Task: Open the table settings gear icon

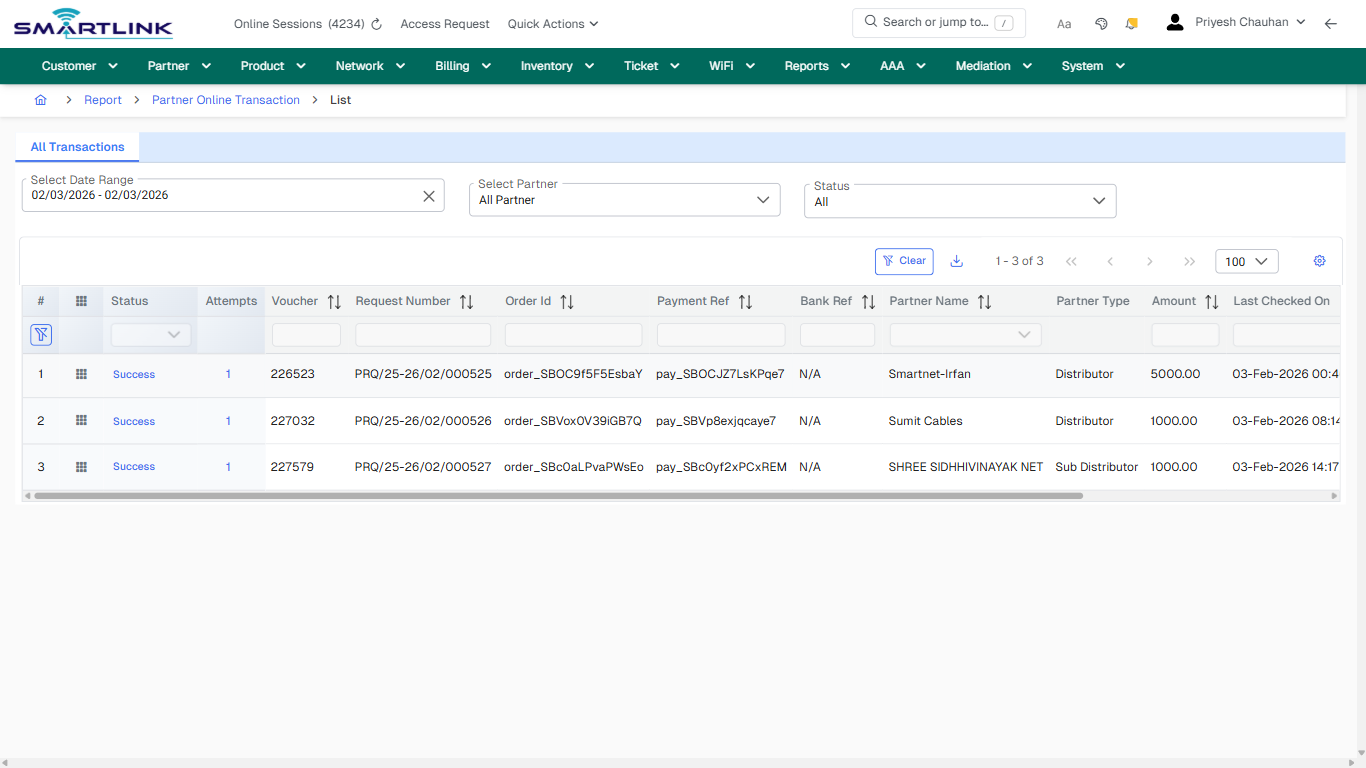Action: coord(1319,260)
